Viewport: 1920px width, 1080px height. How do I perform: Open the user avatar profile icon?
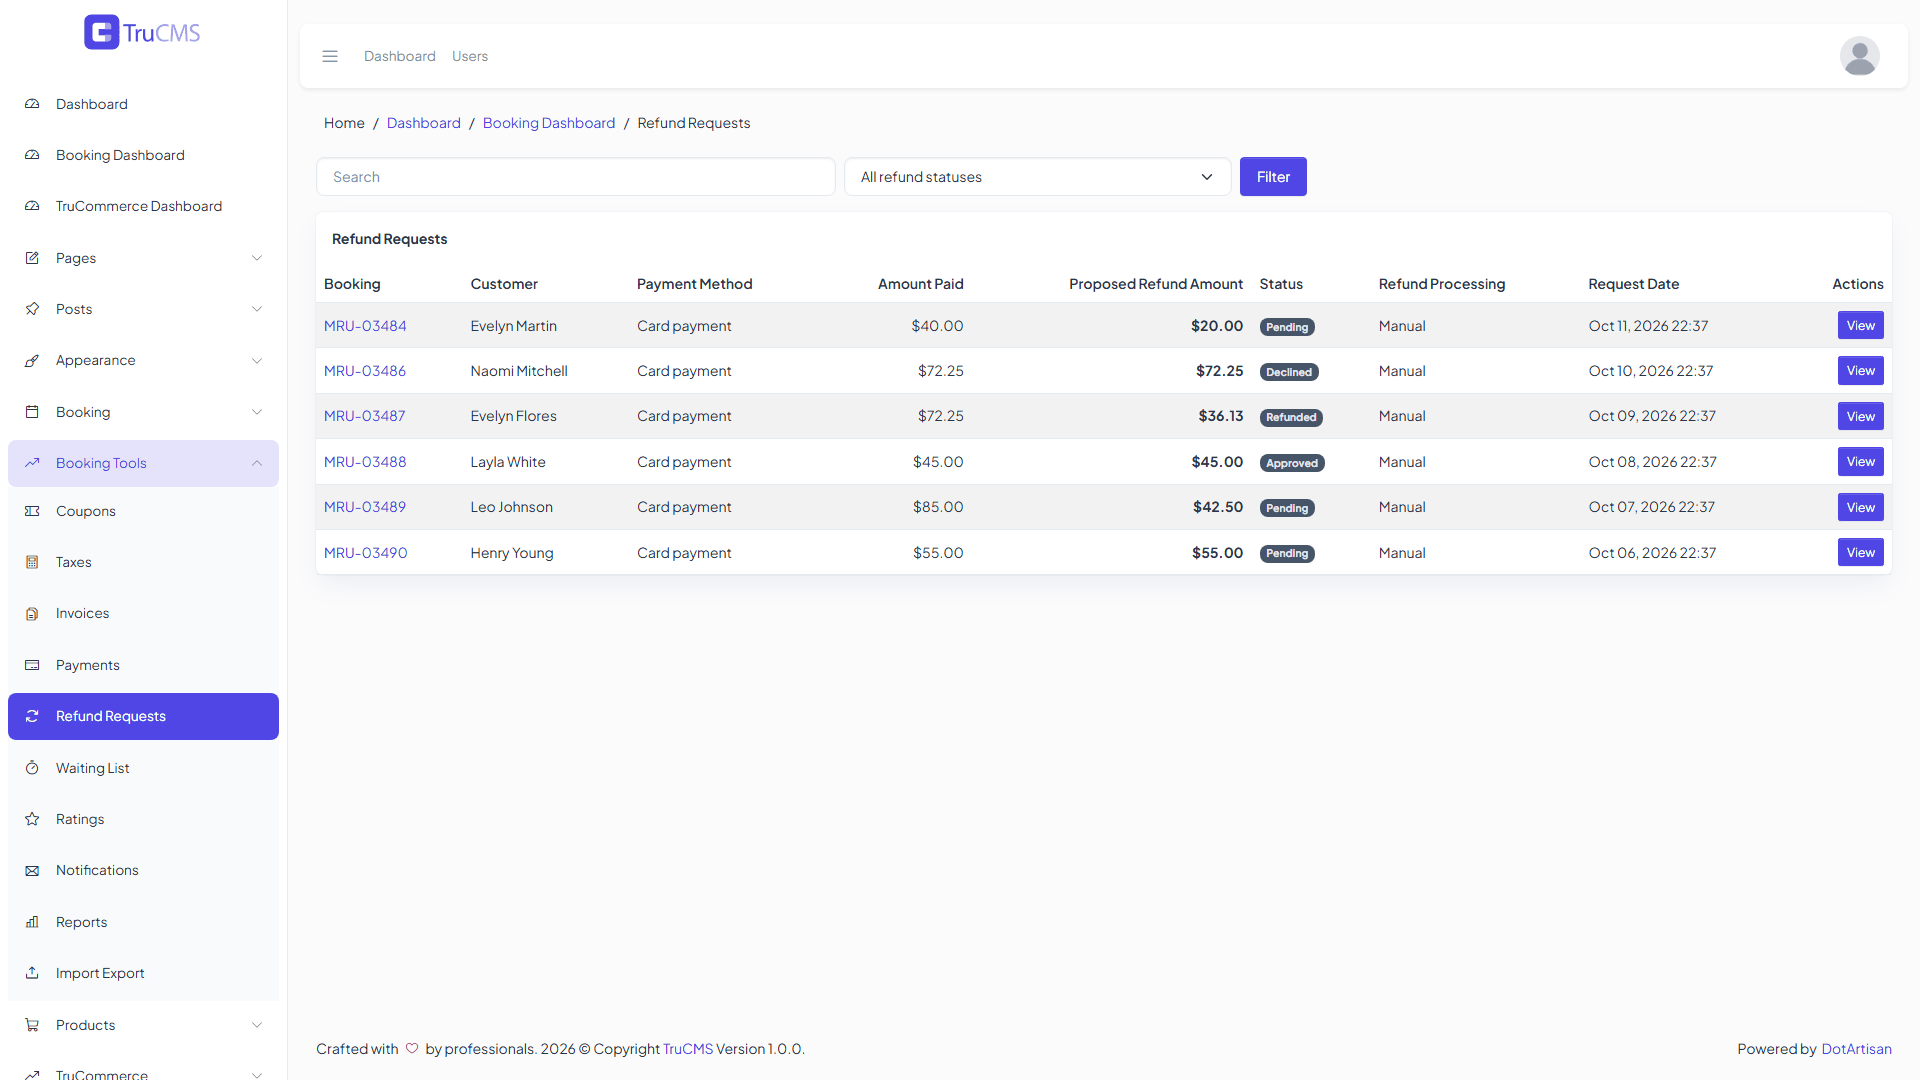[x=1859, y=56]
